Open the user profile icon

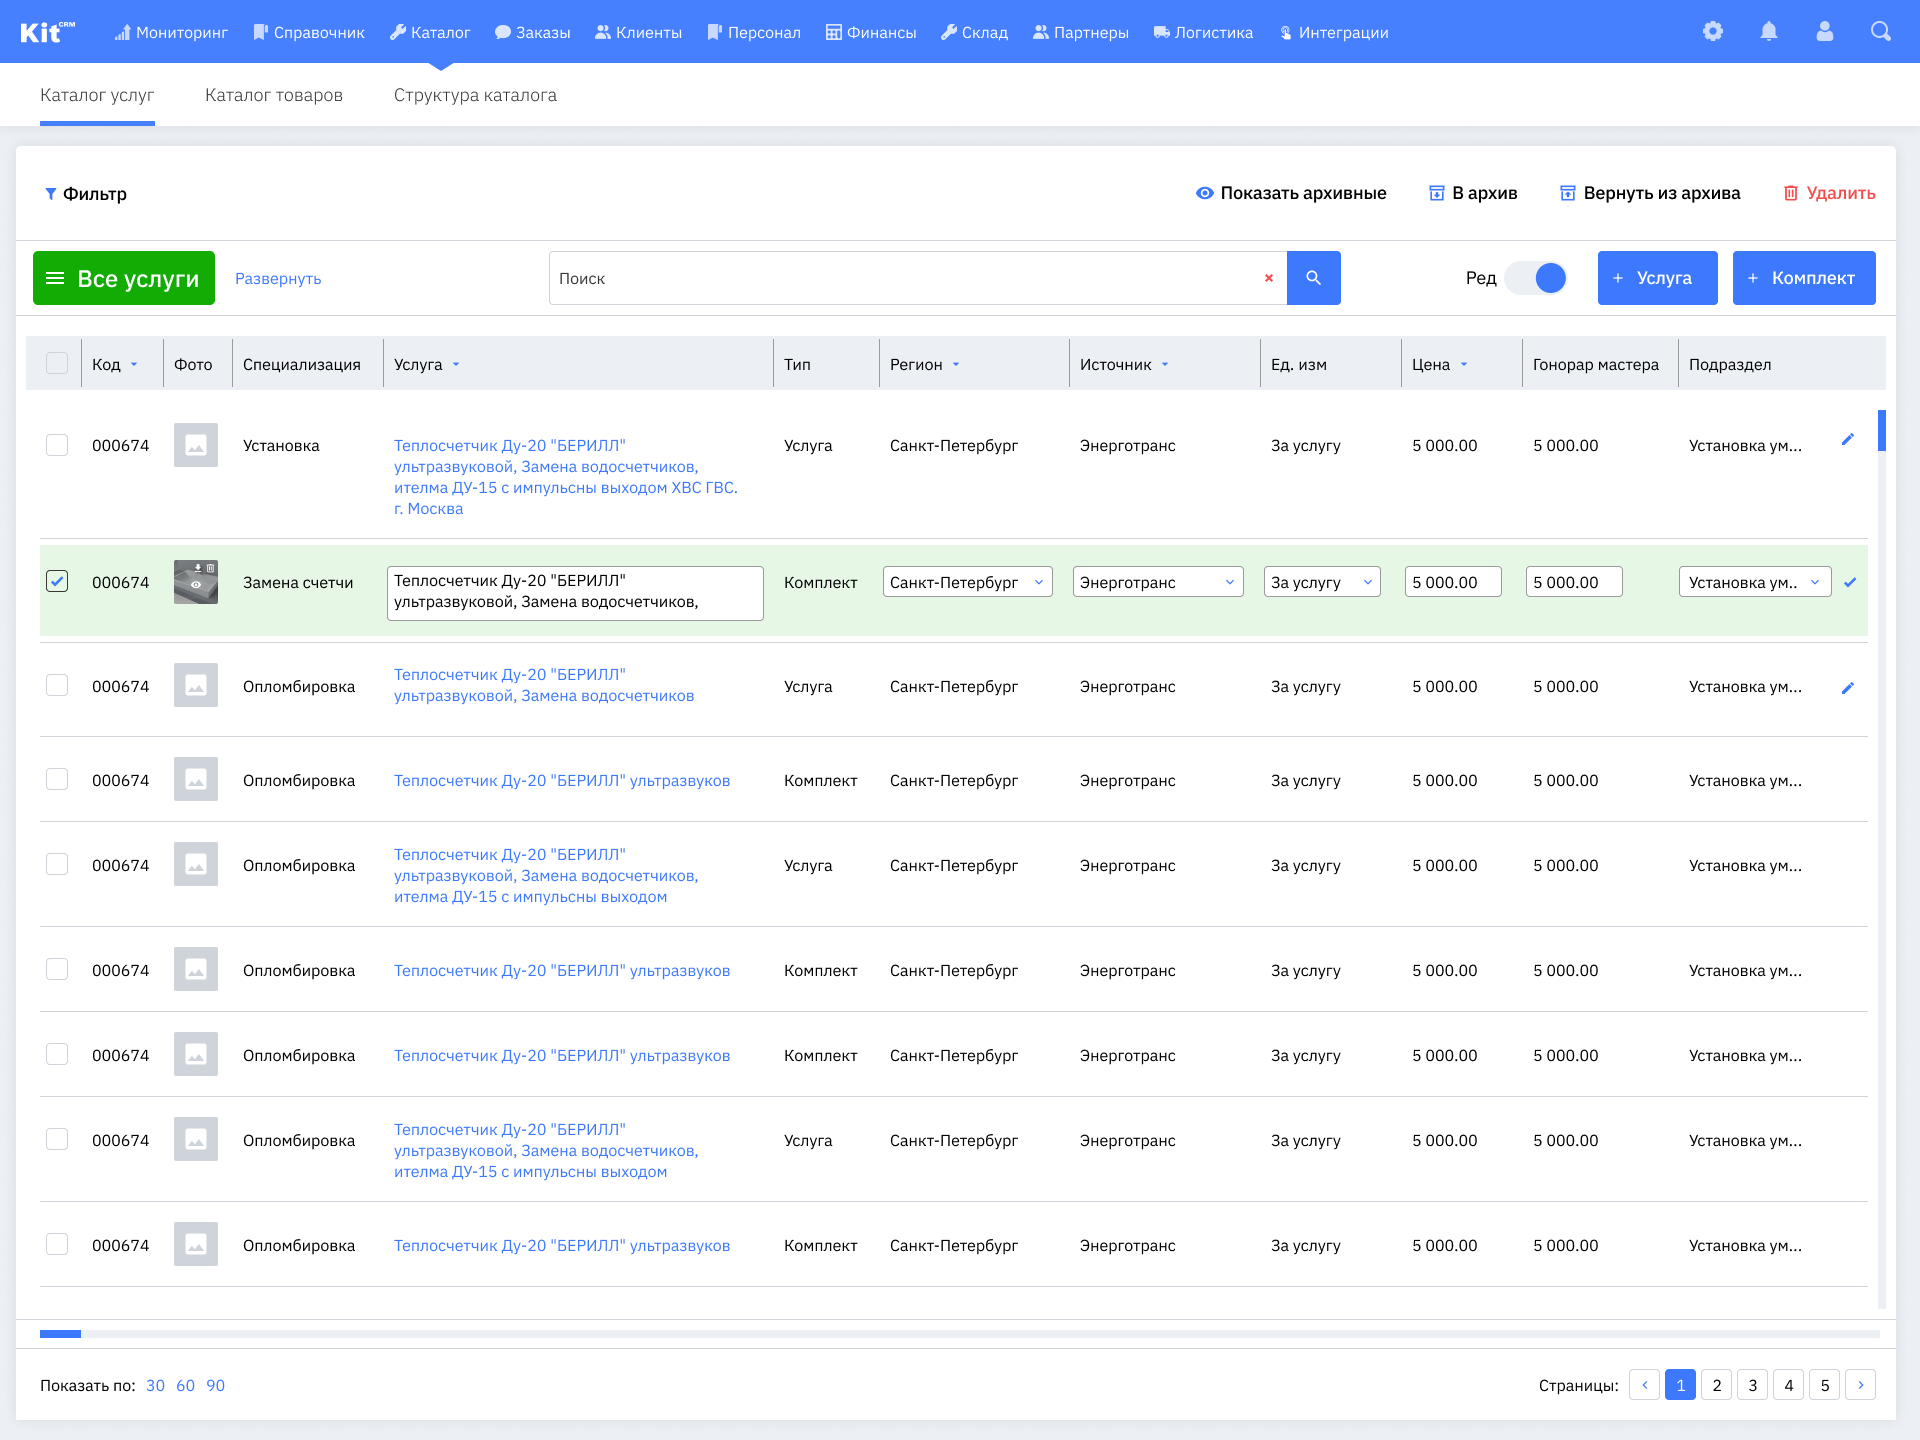click(x=1825, y=32)
